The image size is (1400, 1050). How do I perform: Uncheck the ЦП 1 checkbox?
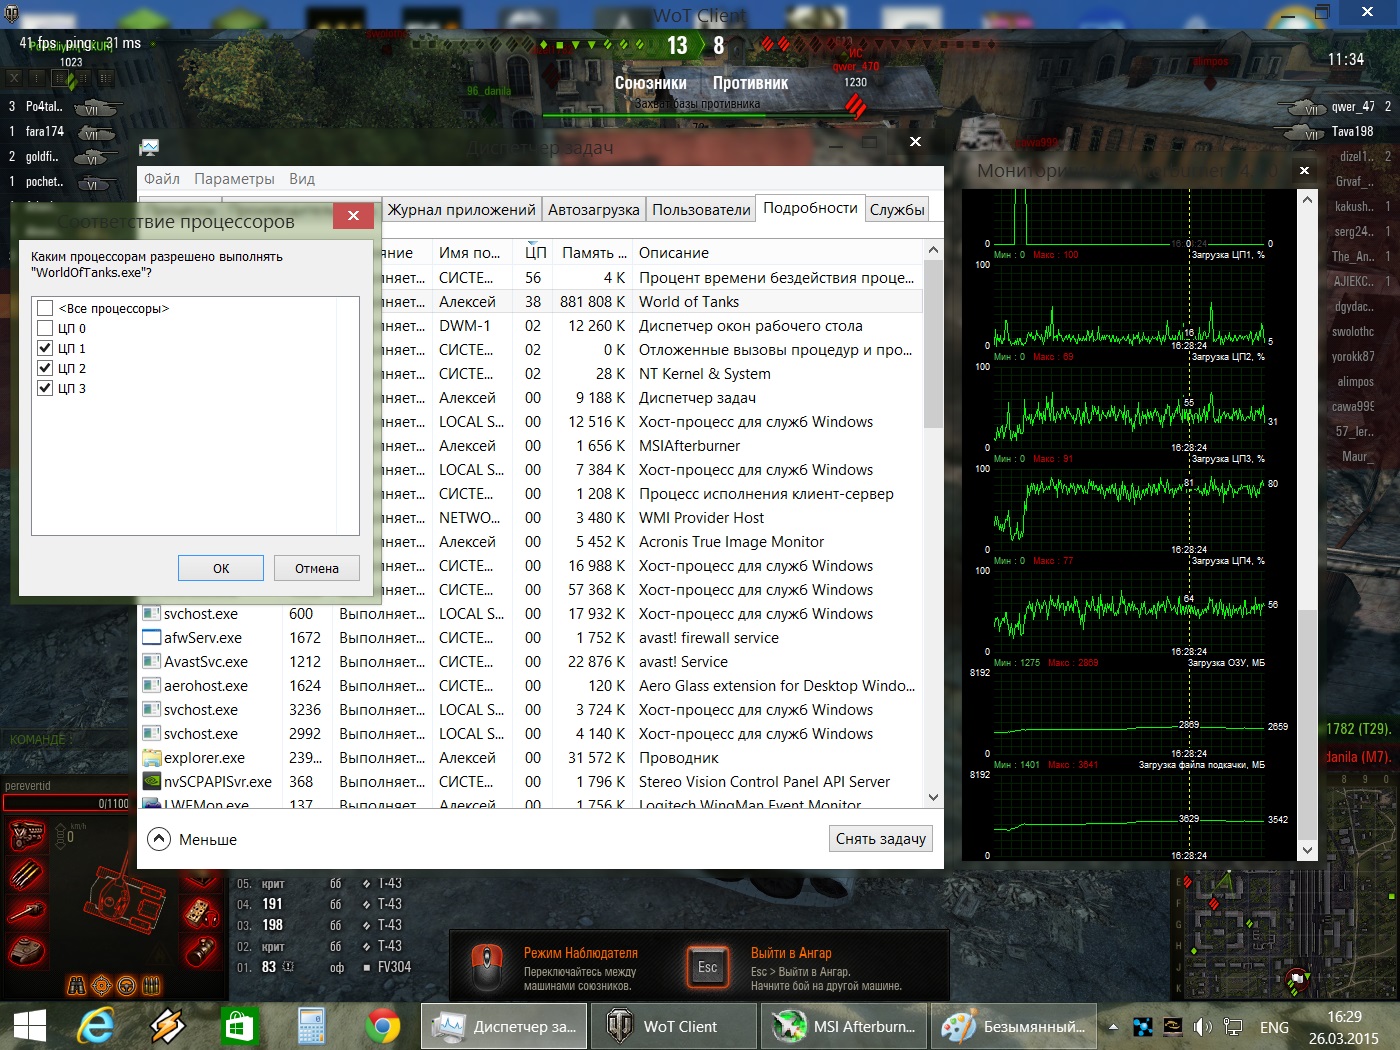[45, 348]
